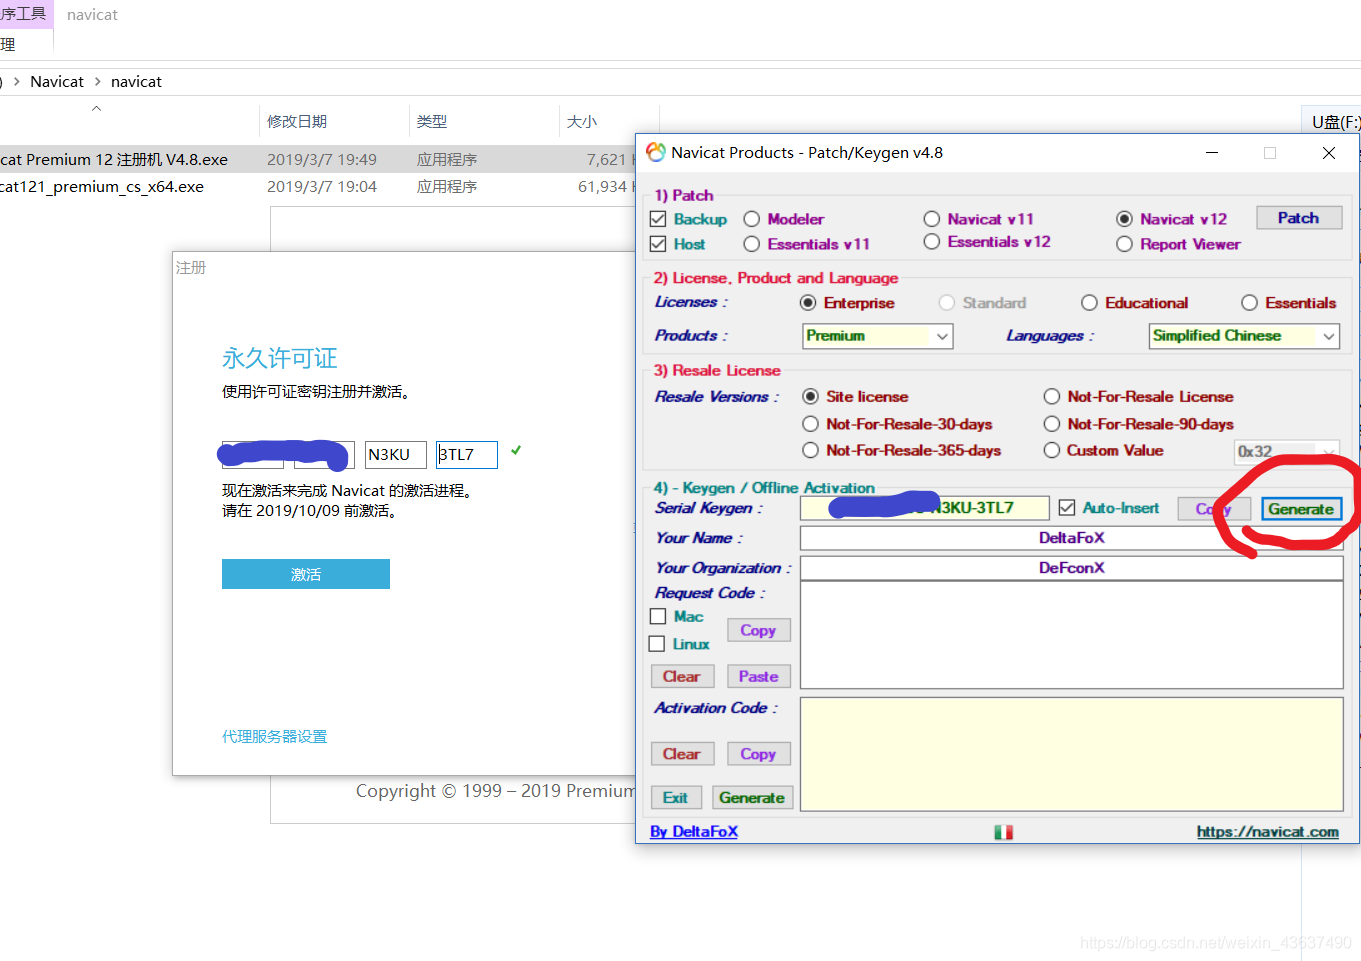The width and height of the screenshot is (1361, 961).
Task: Click the 激活 button in registration dialog
Action: pyautogui.click(x=306, y=574)
